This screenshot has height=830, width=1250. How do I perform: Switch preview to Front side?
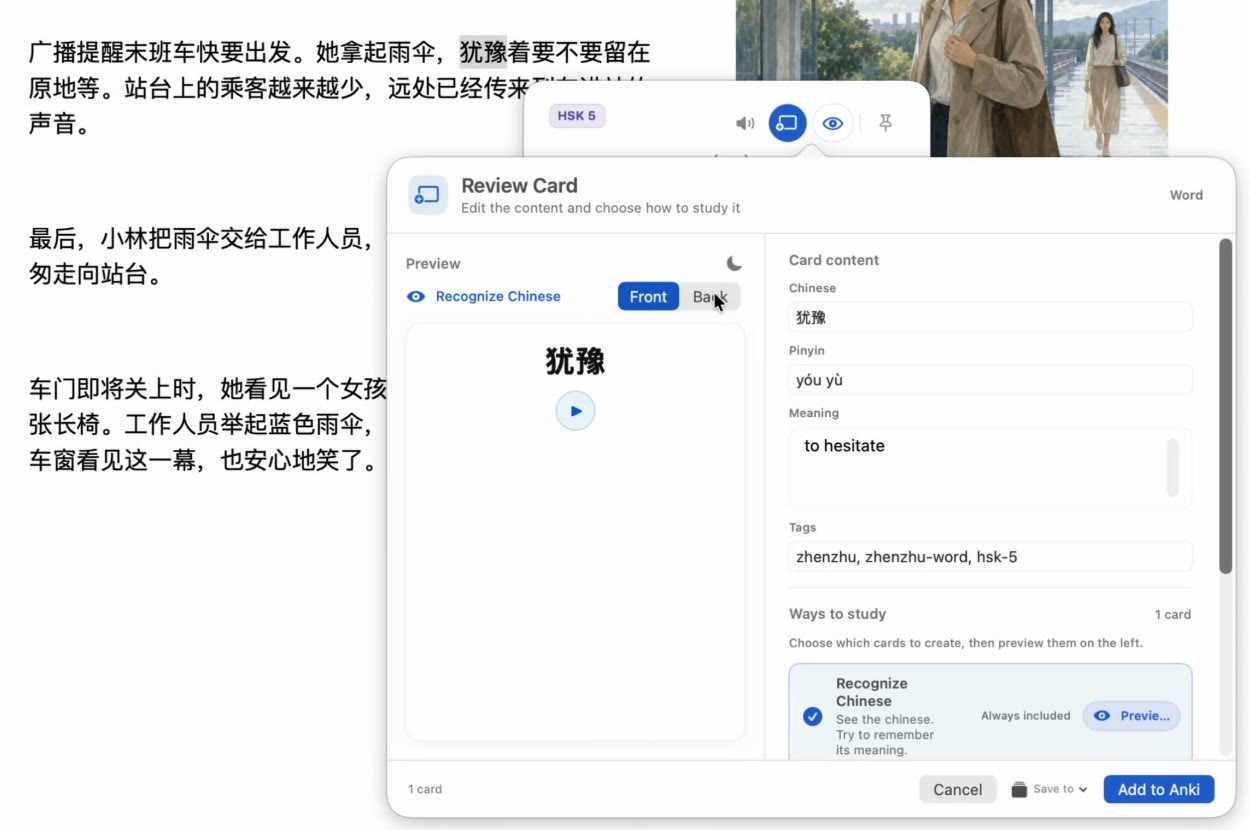pos(648,296)
